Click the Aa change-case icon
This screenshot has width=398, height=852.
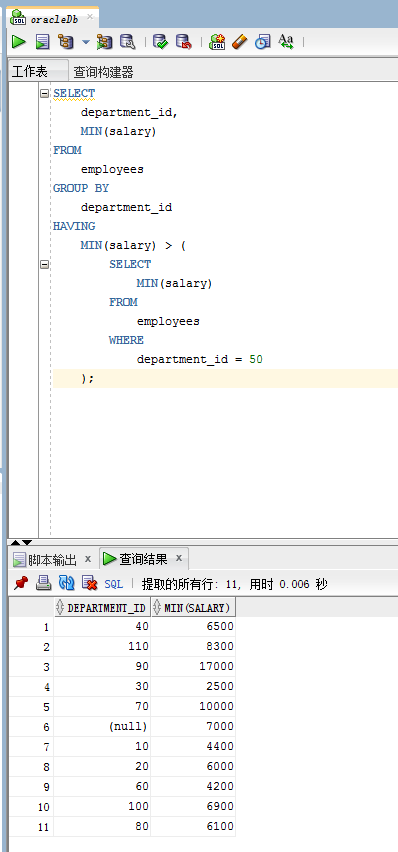[286, 42]
